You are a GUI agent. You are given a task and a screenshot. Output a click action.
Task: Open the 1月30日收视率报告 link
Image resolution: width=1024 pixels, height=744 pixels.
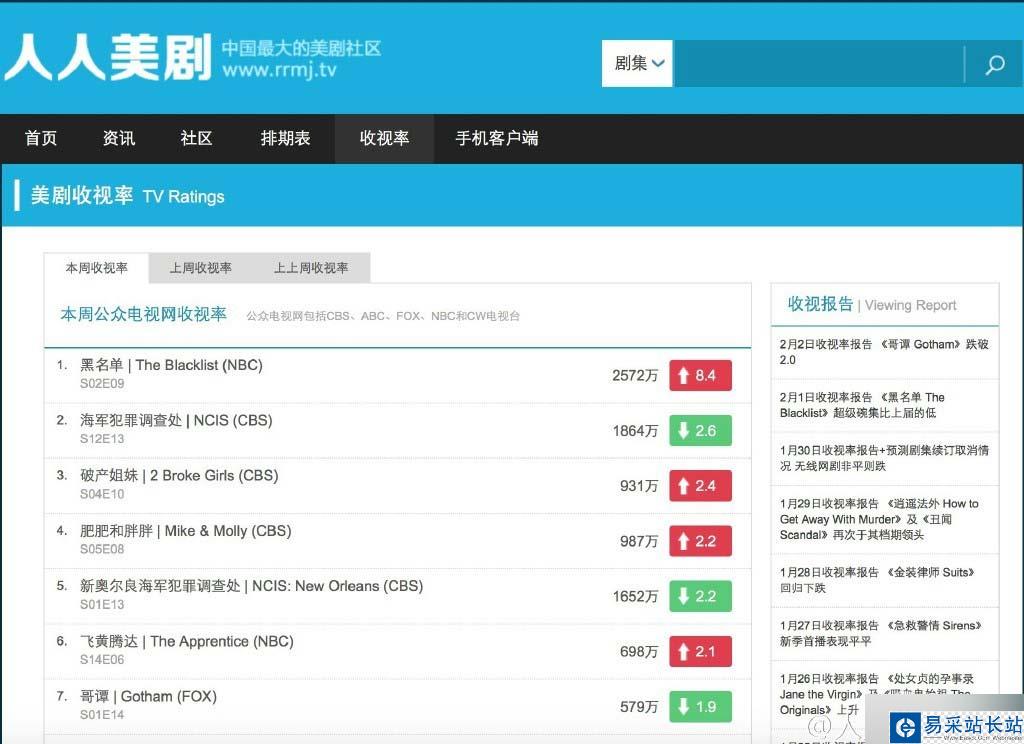[x=884, y=458]
